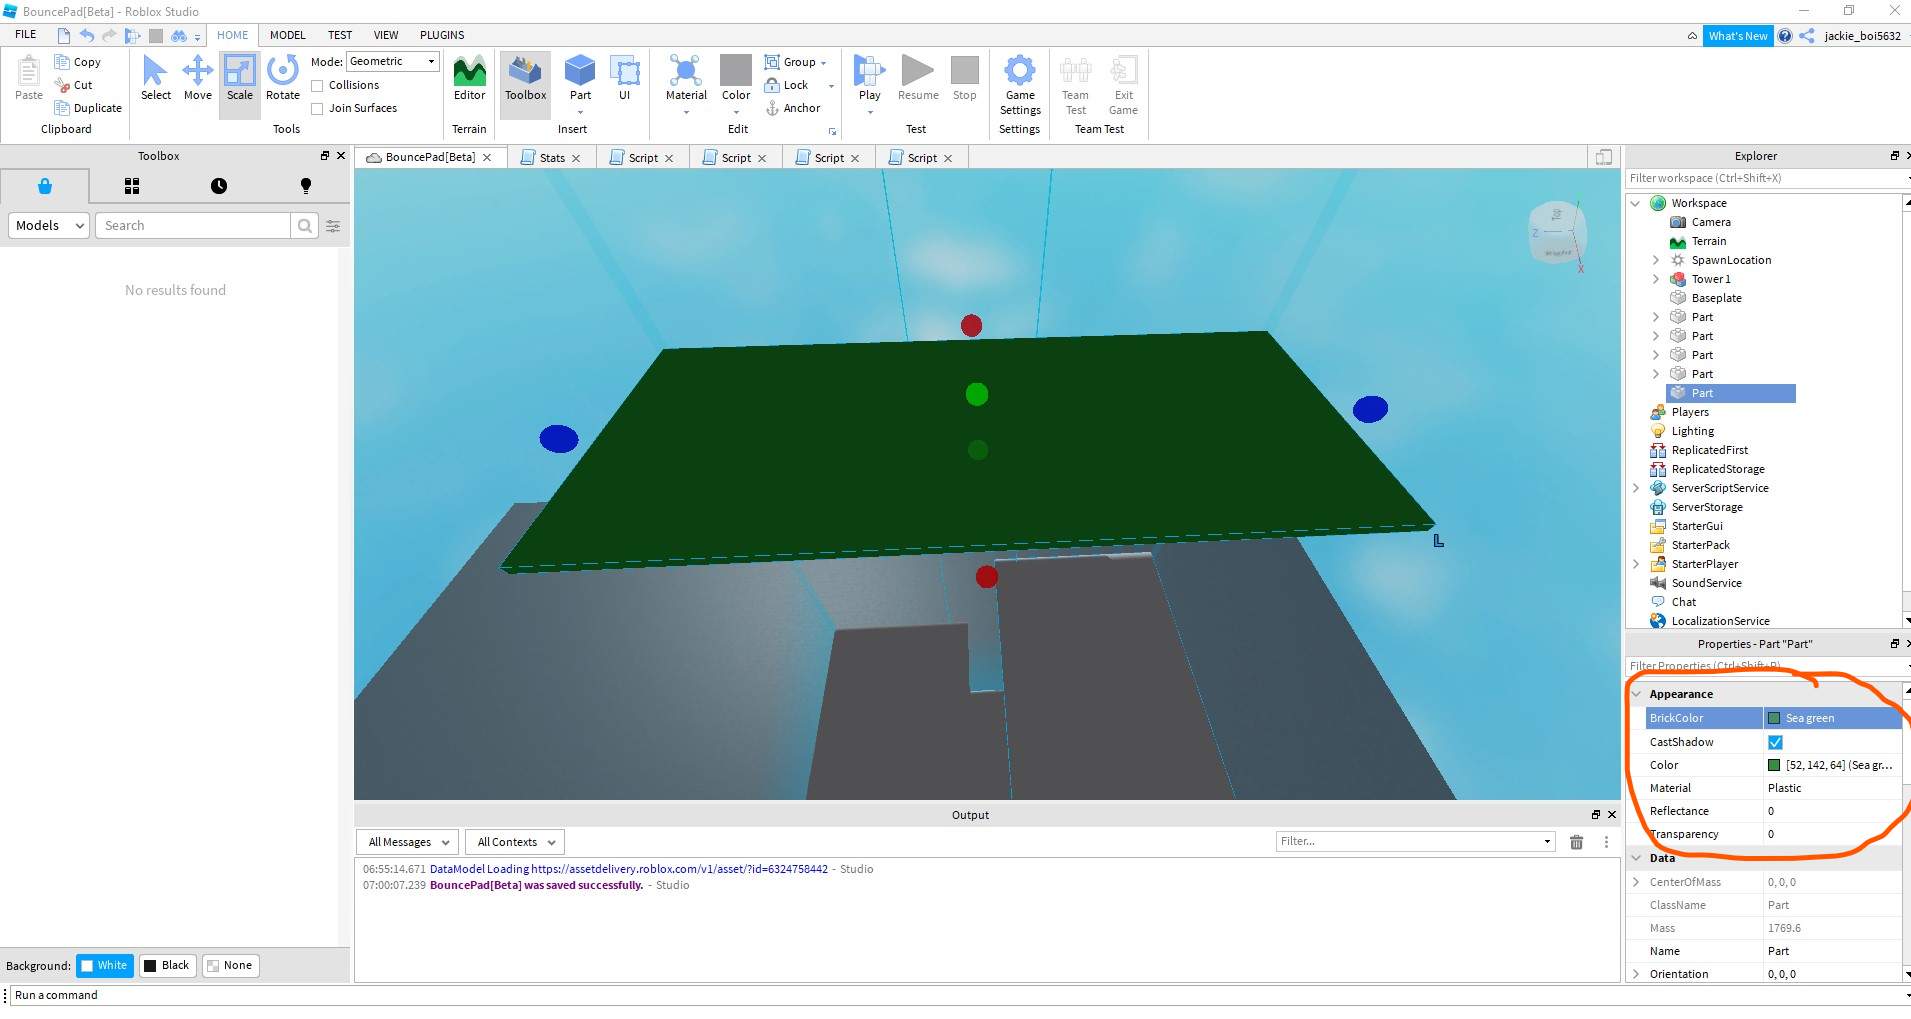This screenshot has width=1911, height=1019.
Task: Click the What's New button
Action: tap(1738, 36)
